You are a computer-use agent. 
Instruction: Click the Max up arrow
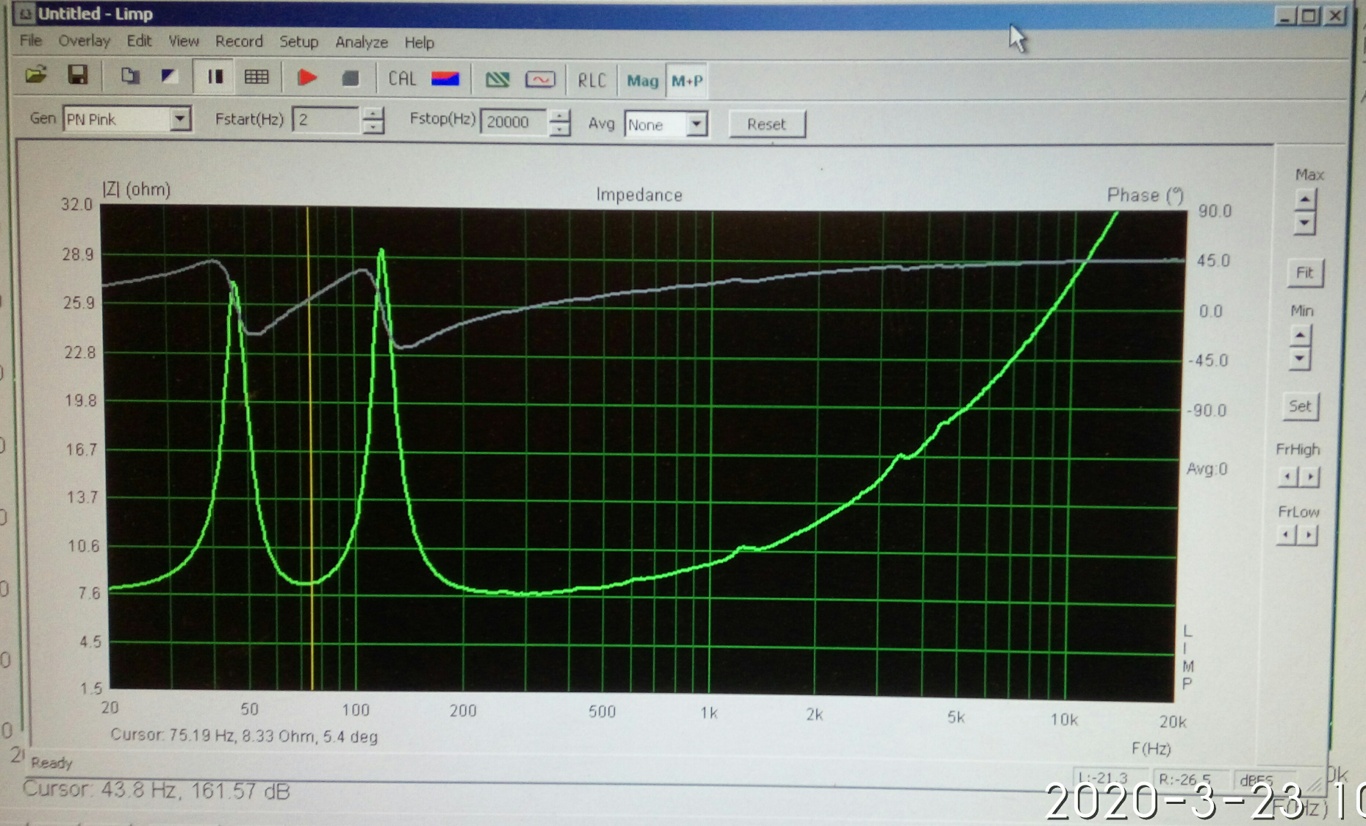pyautogui.click(x=1304, y=199)
